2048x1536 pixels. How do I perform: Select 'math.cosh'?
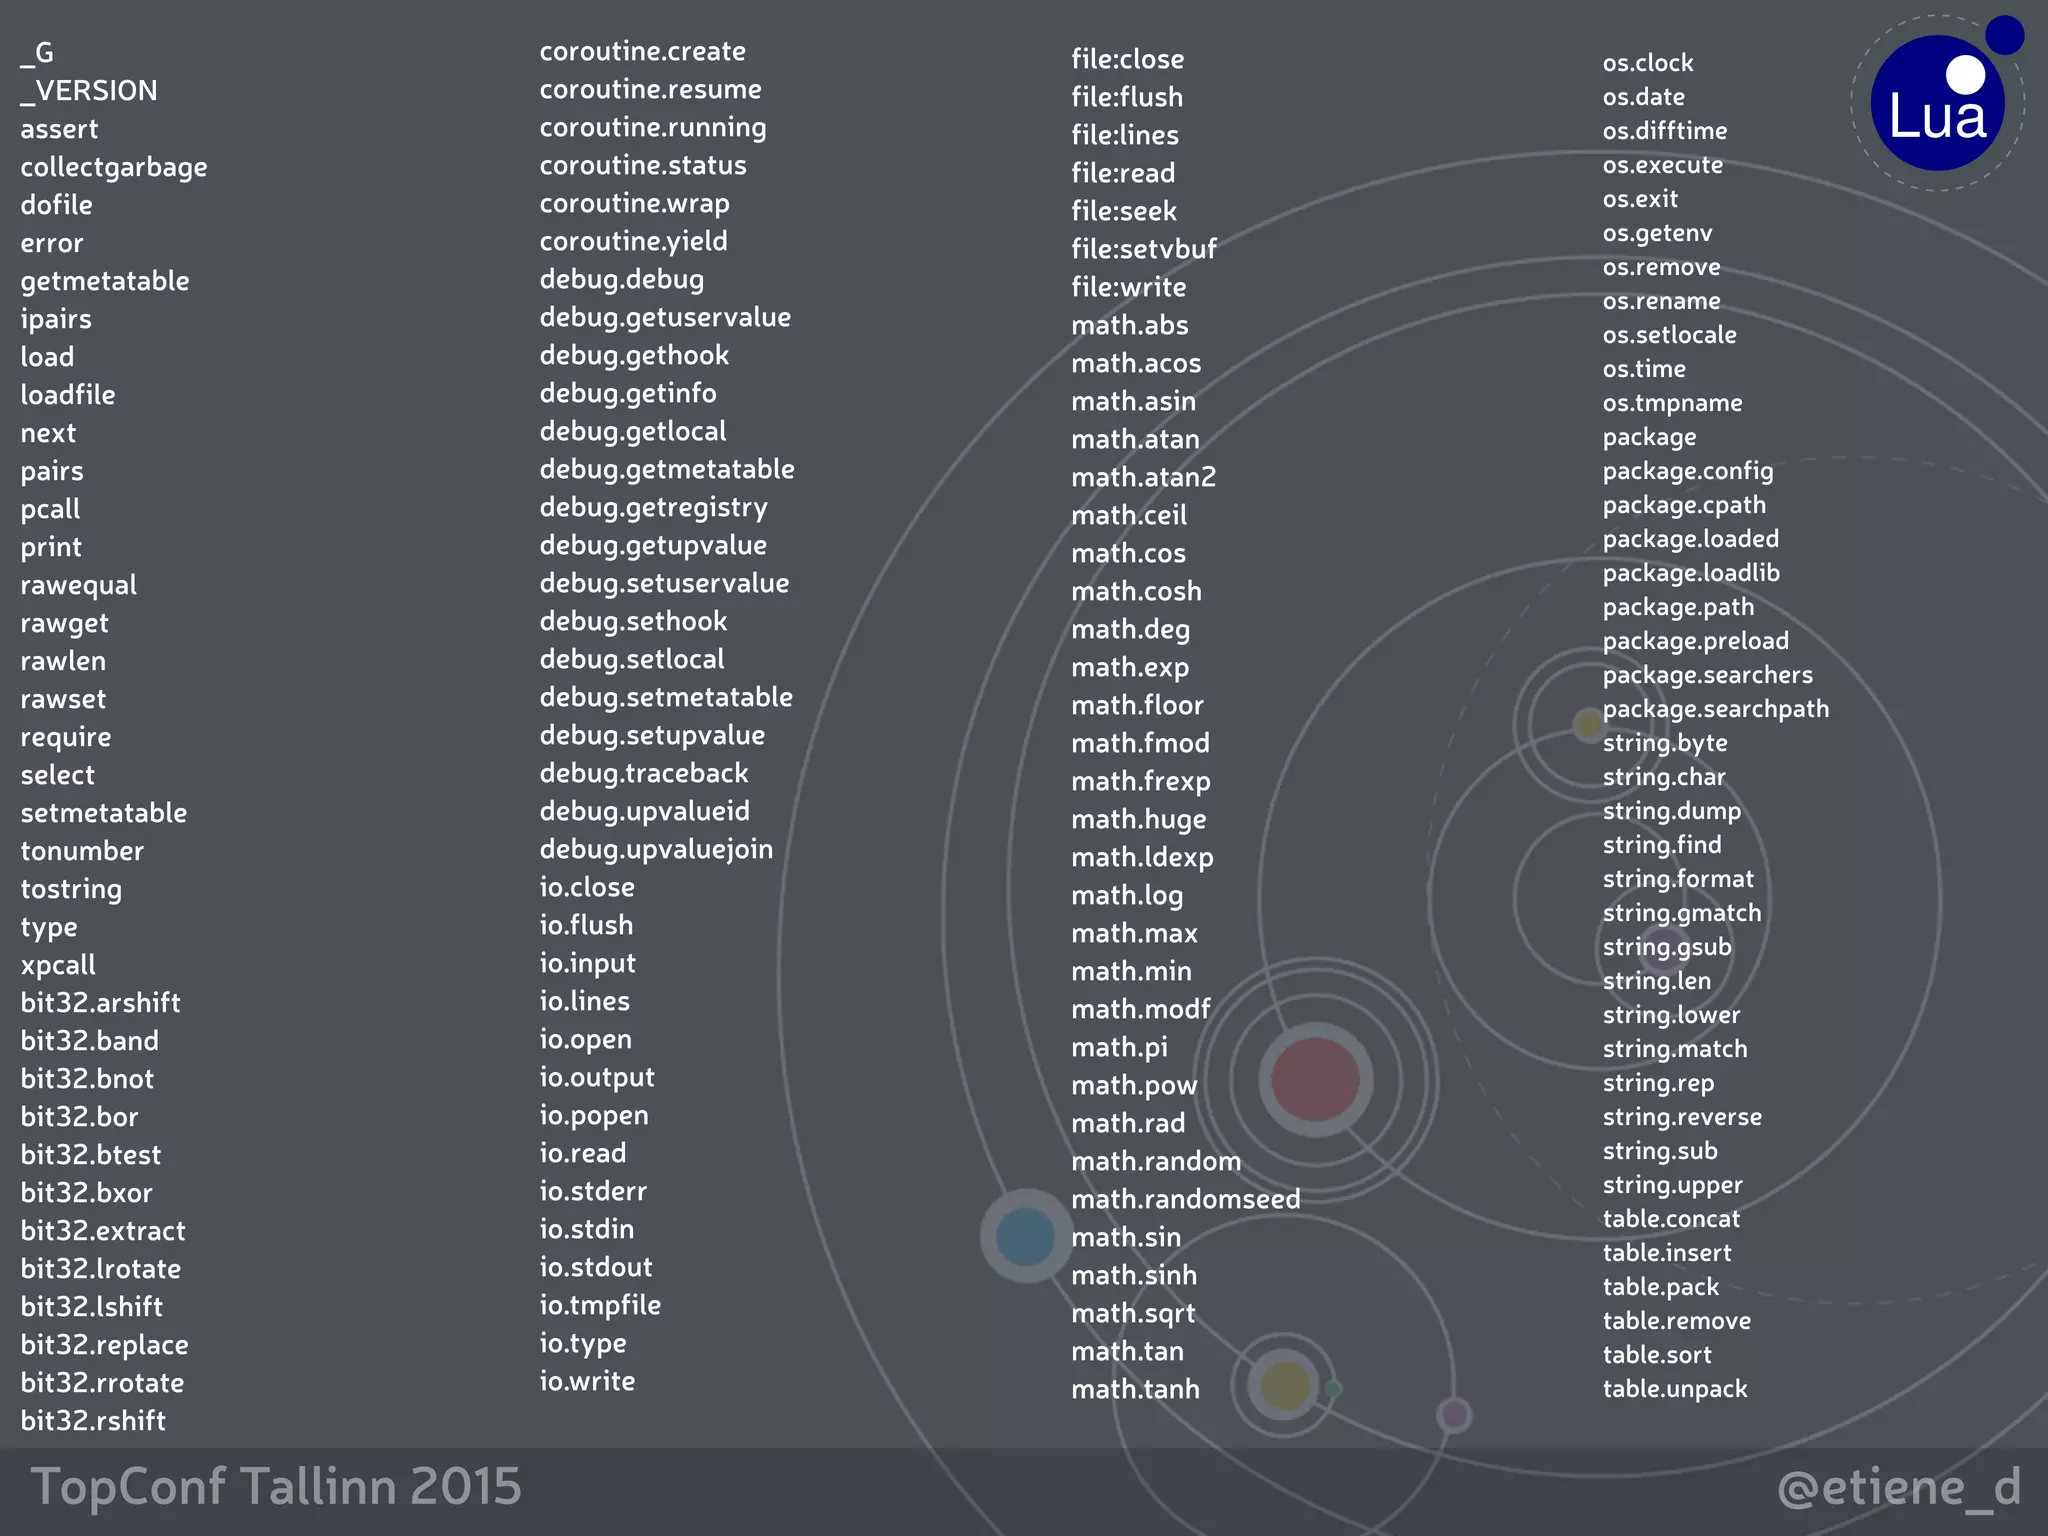coord(1137,591)
